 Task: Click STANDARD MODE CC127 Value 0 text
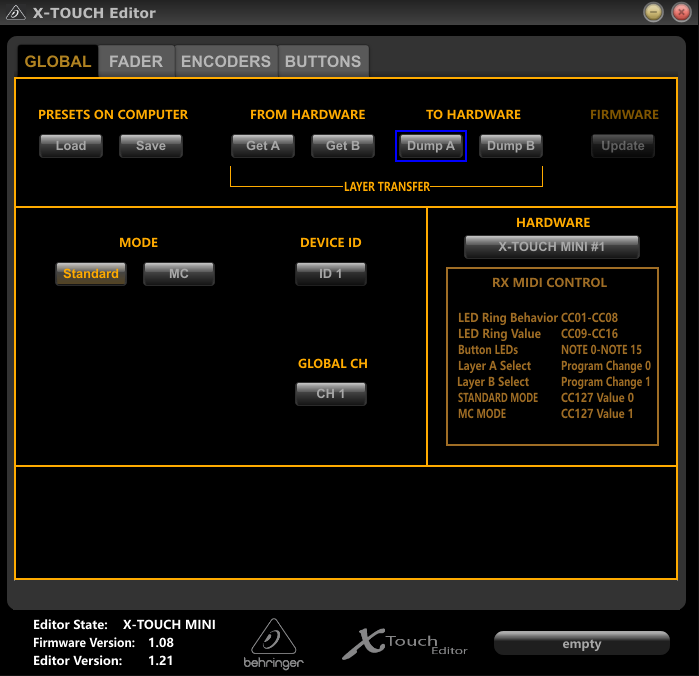pos(546,398)
